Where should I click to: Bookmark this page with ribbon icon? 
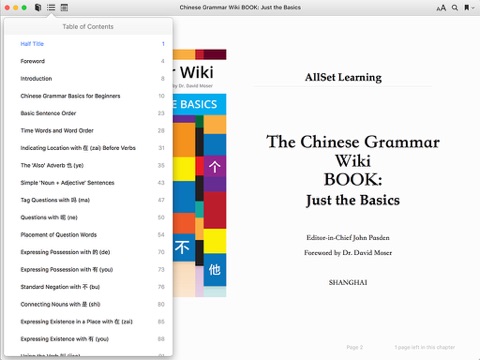tap(467, 8)
